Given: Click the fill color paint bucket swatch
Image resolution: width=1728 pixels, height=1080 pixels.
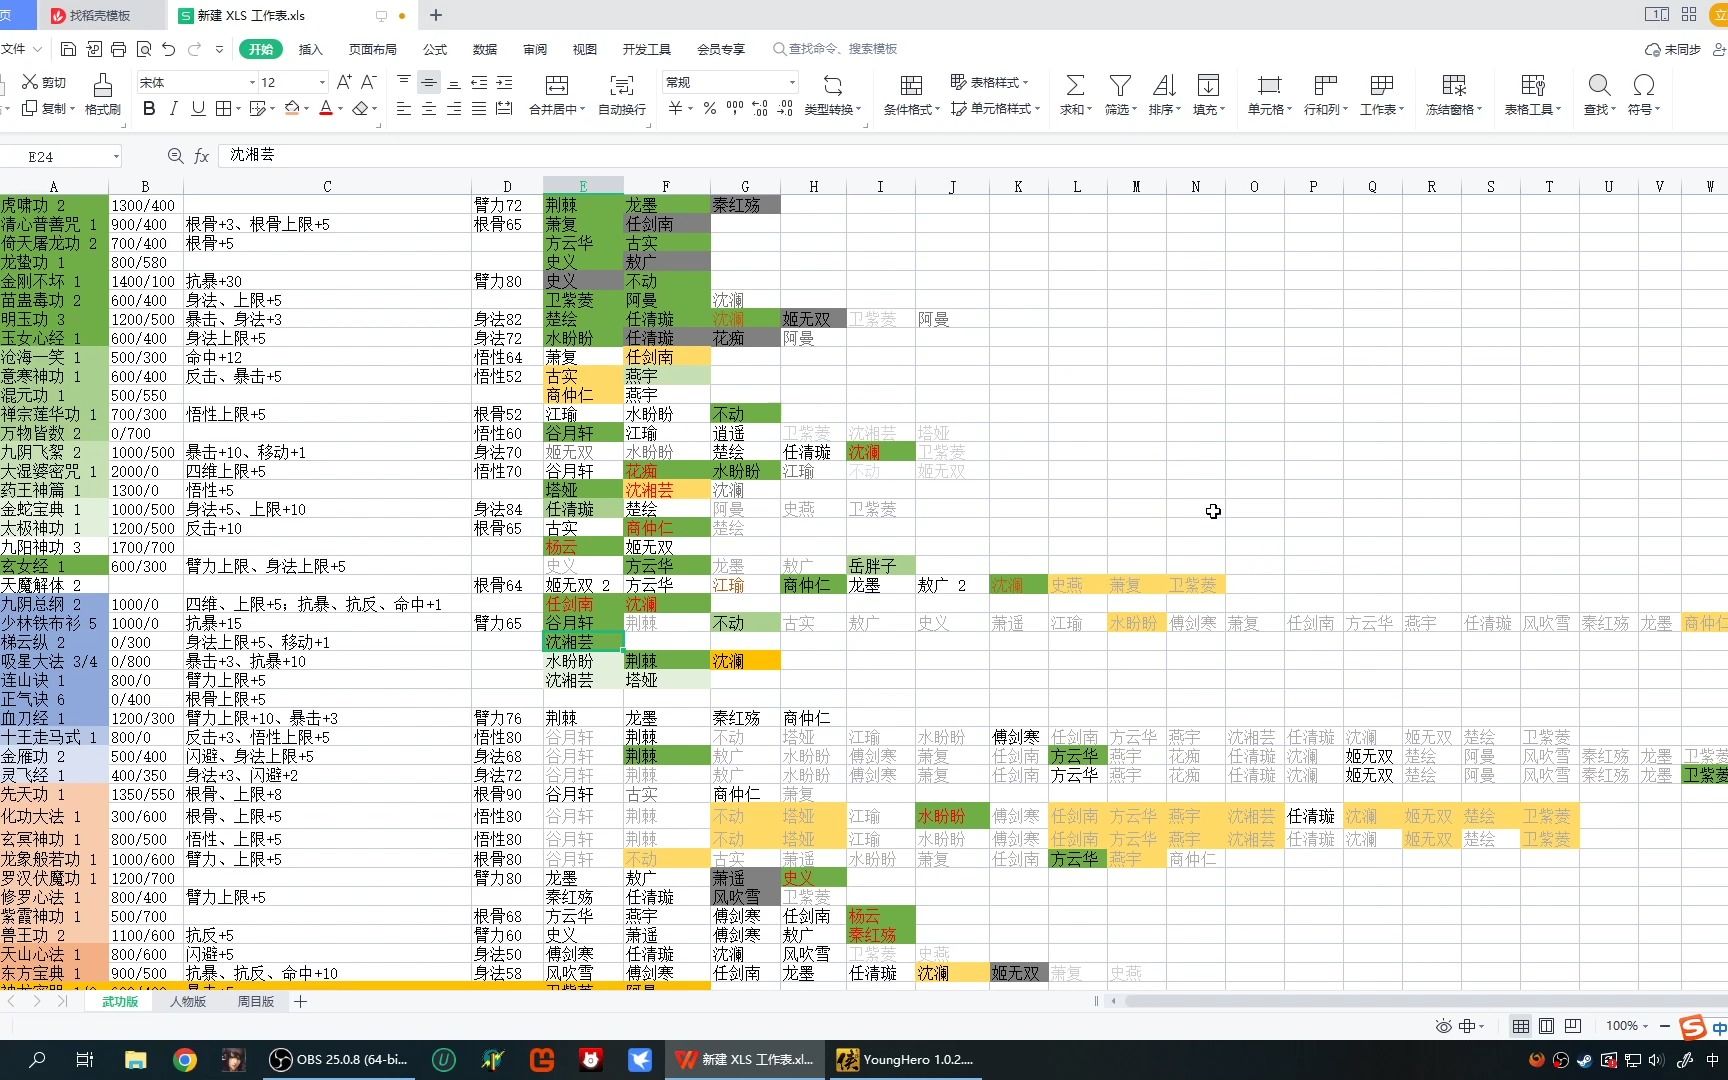Looking at the screenshot, I should pos(292,108).
